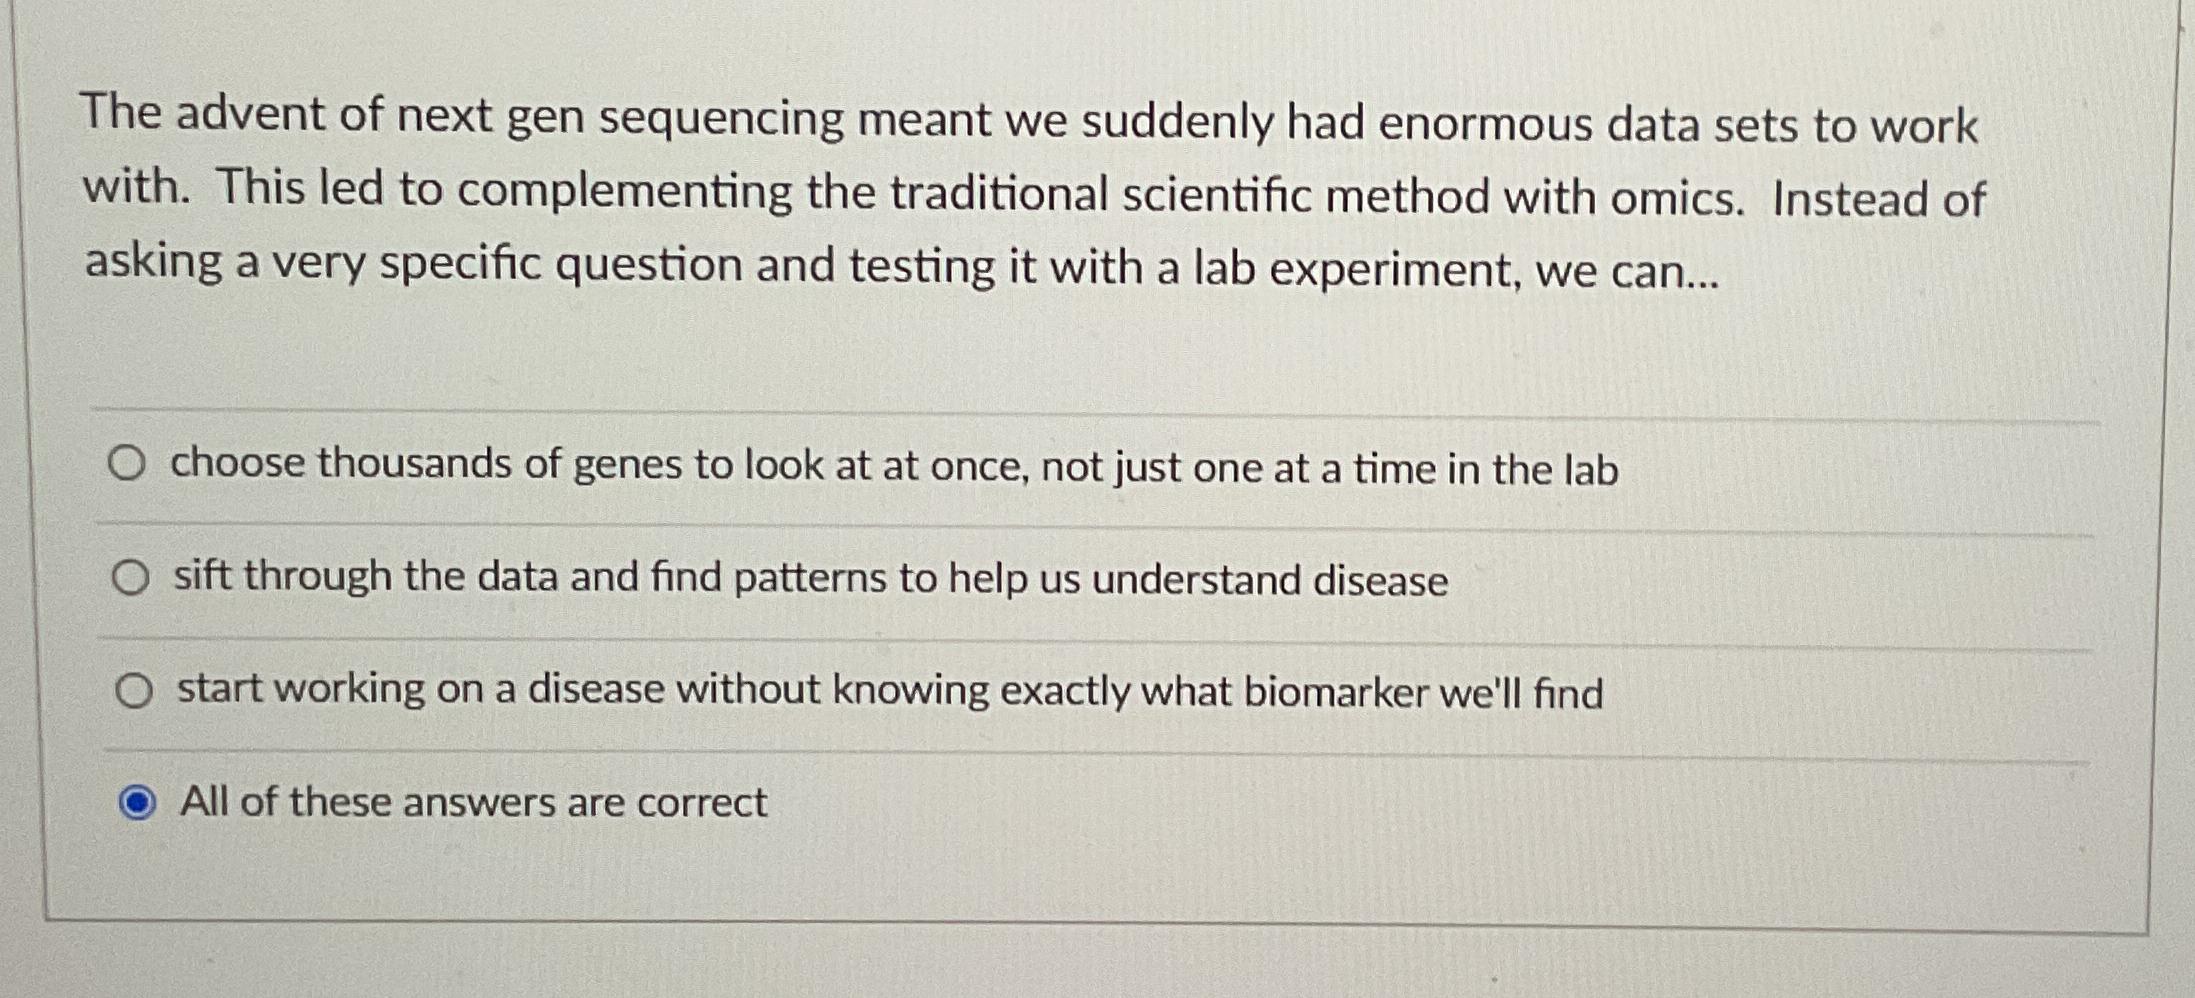Select the radio button for 'All of these answers are correct'
2195x998 pixels.
pos(138,800)
